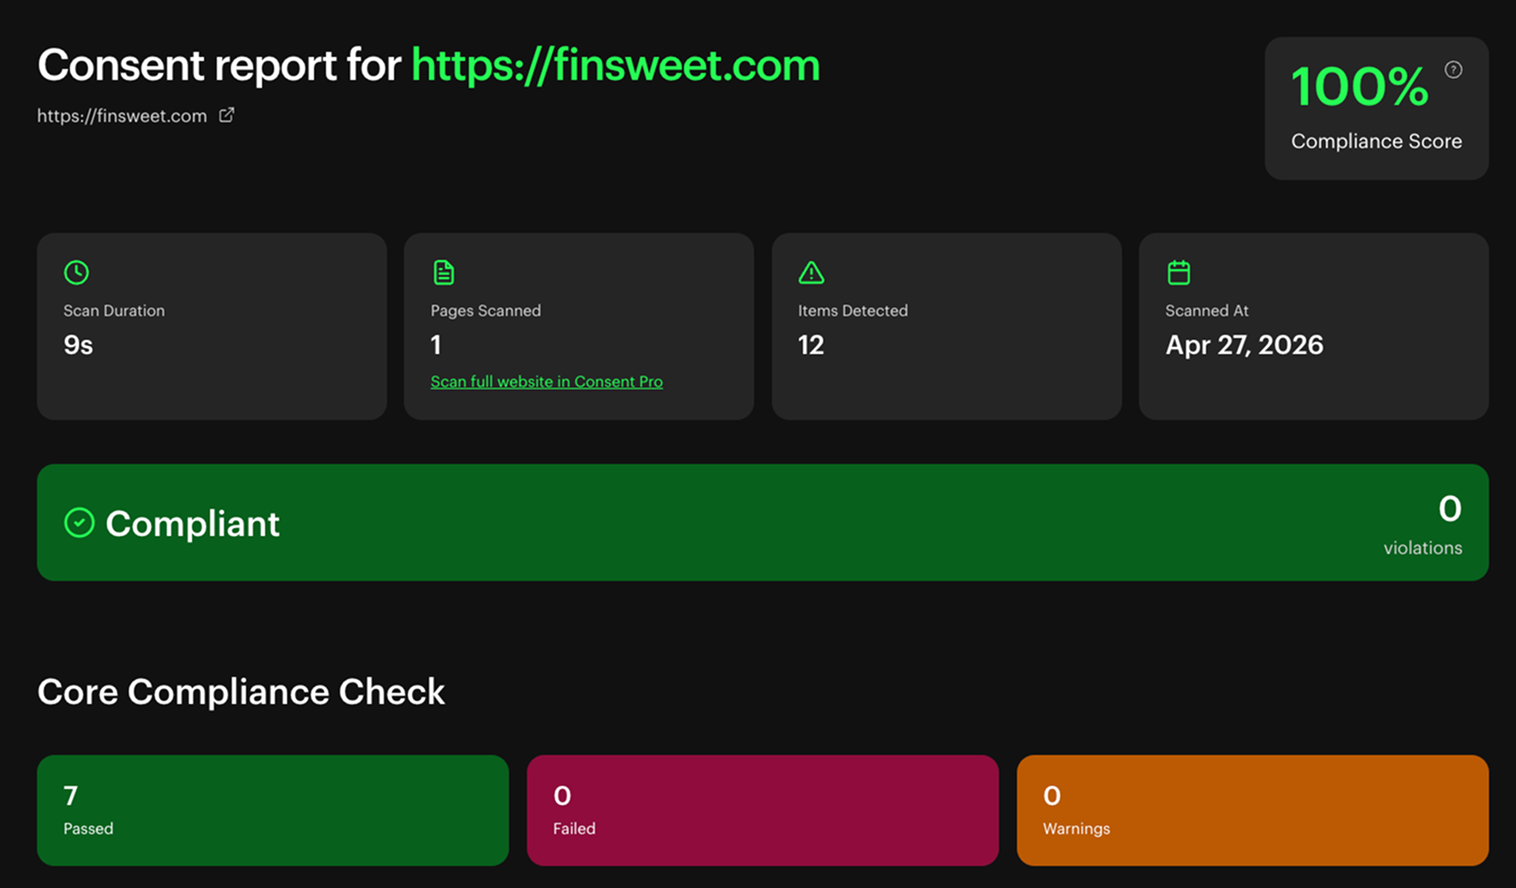1516x888 pixels.
Task: Click the Items Detected value 12
Action: [811, 345]
